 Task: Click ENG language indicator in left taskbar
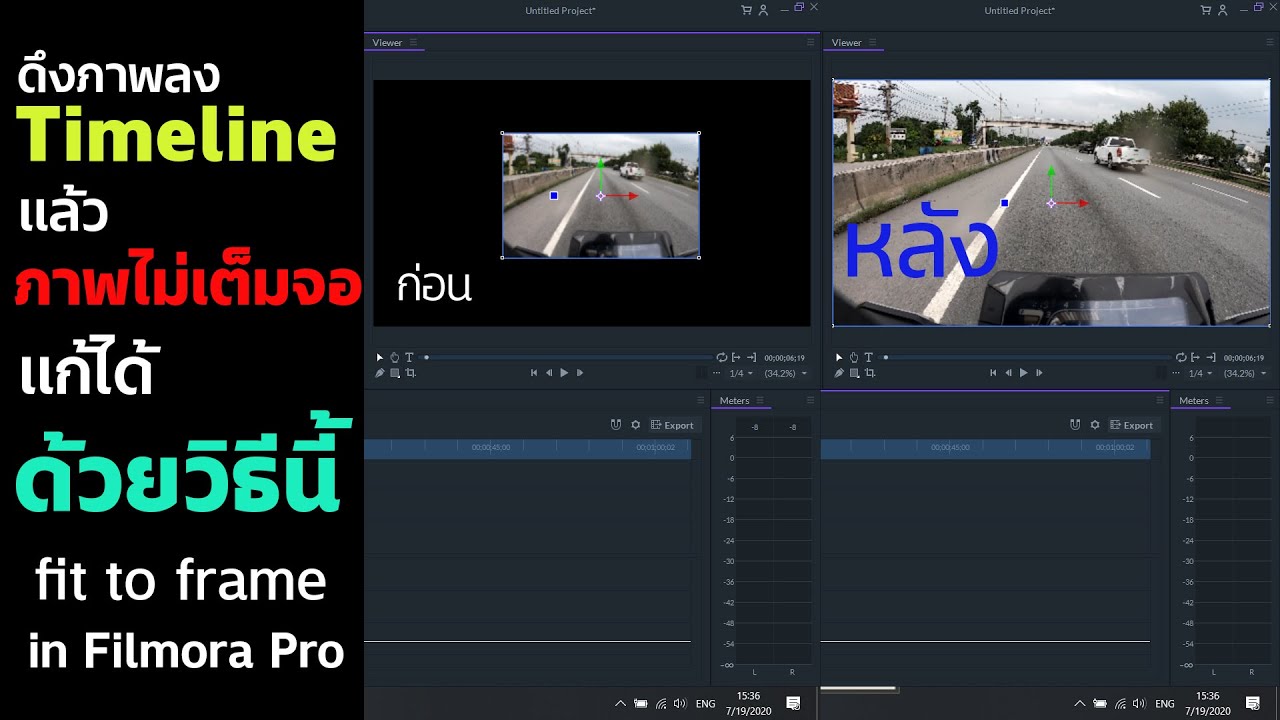(x=705, y=704)
